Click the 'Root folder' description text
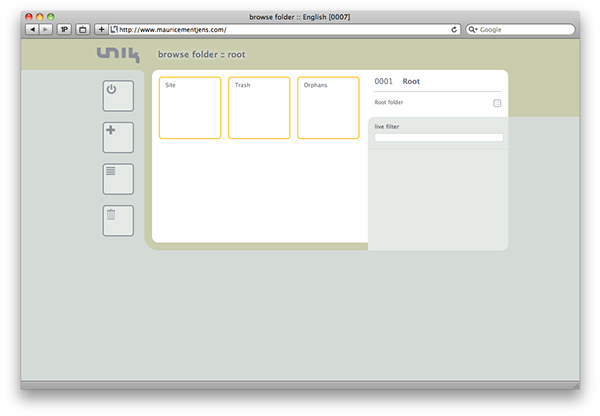This screenshot has width=600, height=416. (388, 102)
